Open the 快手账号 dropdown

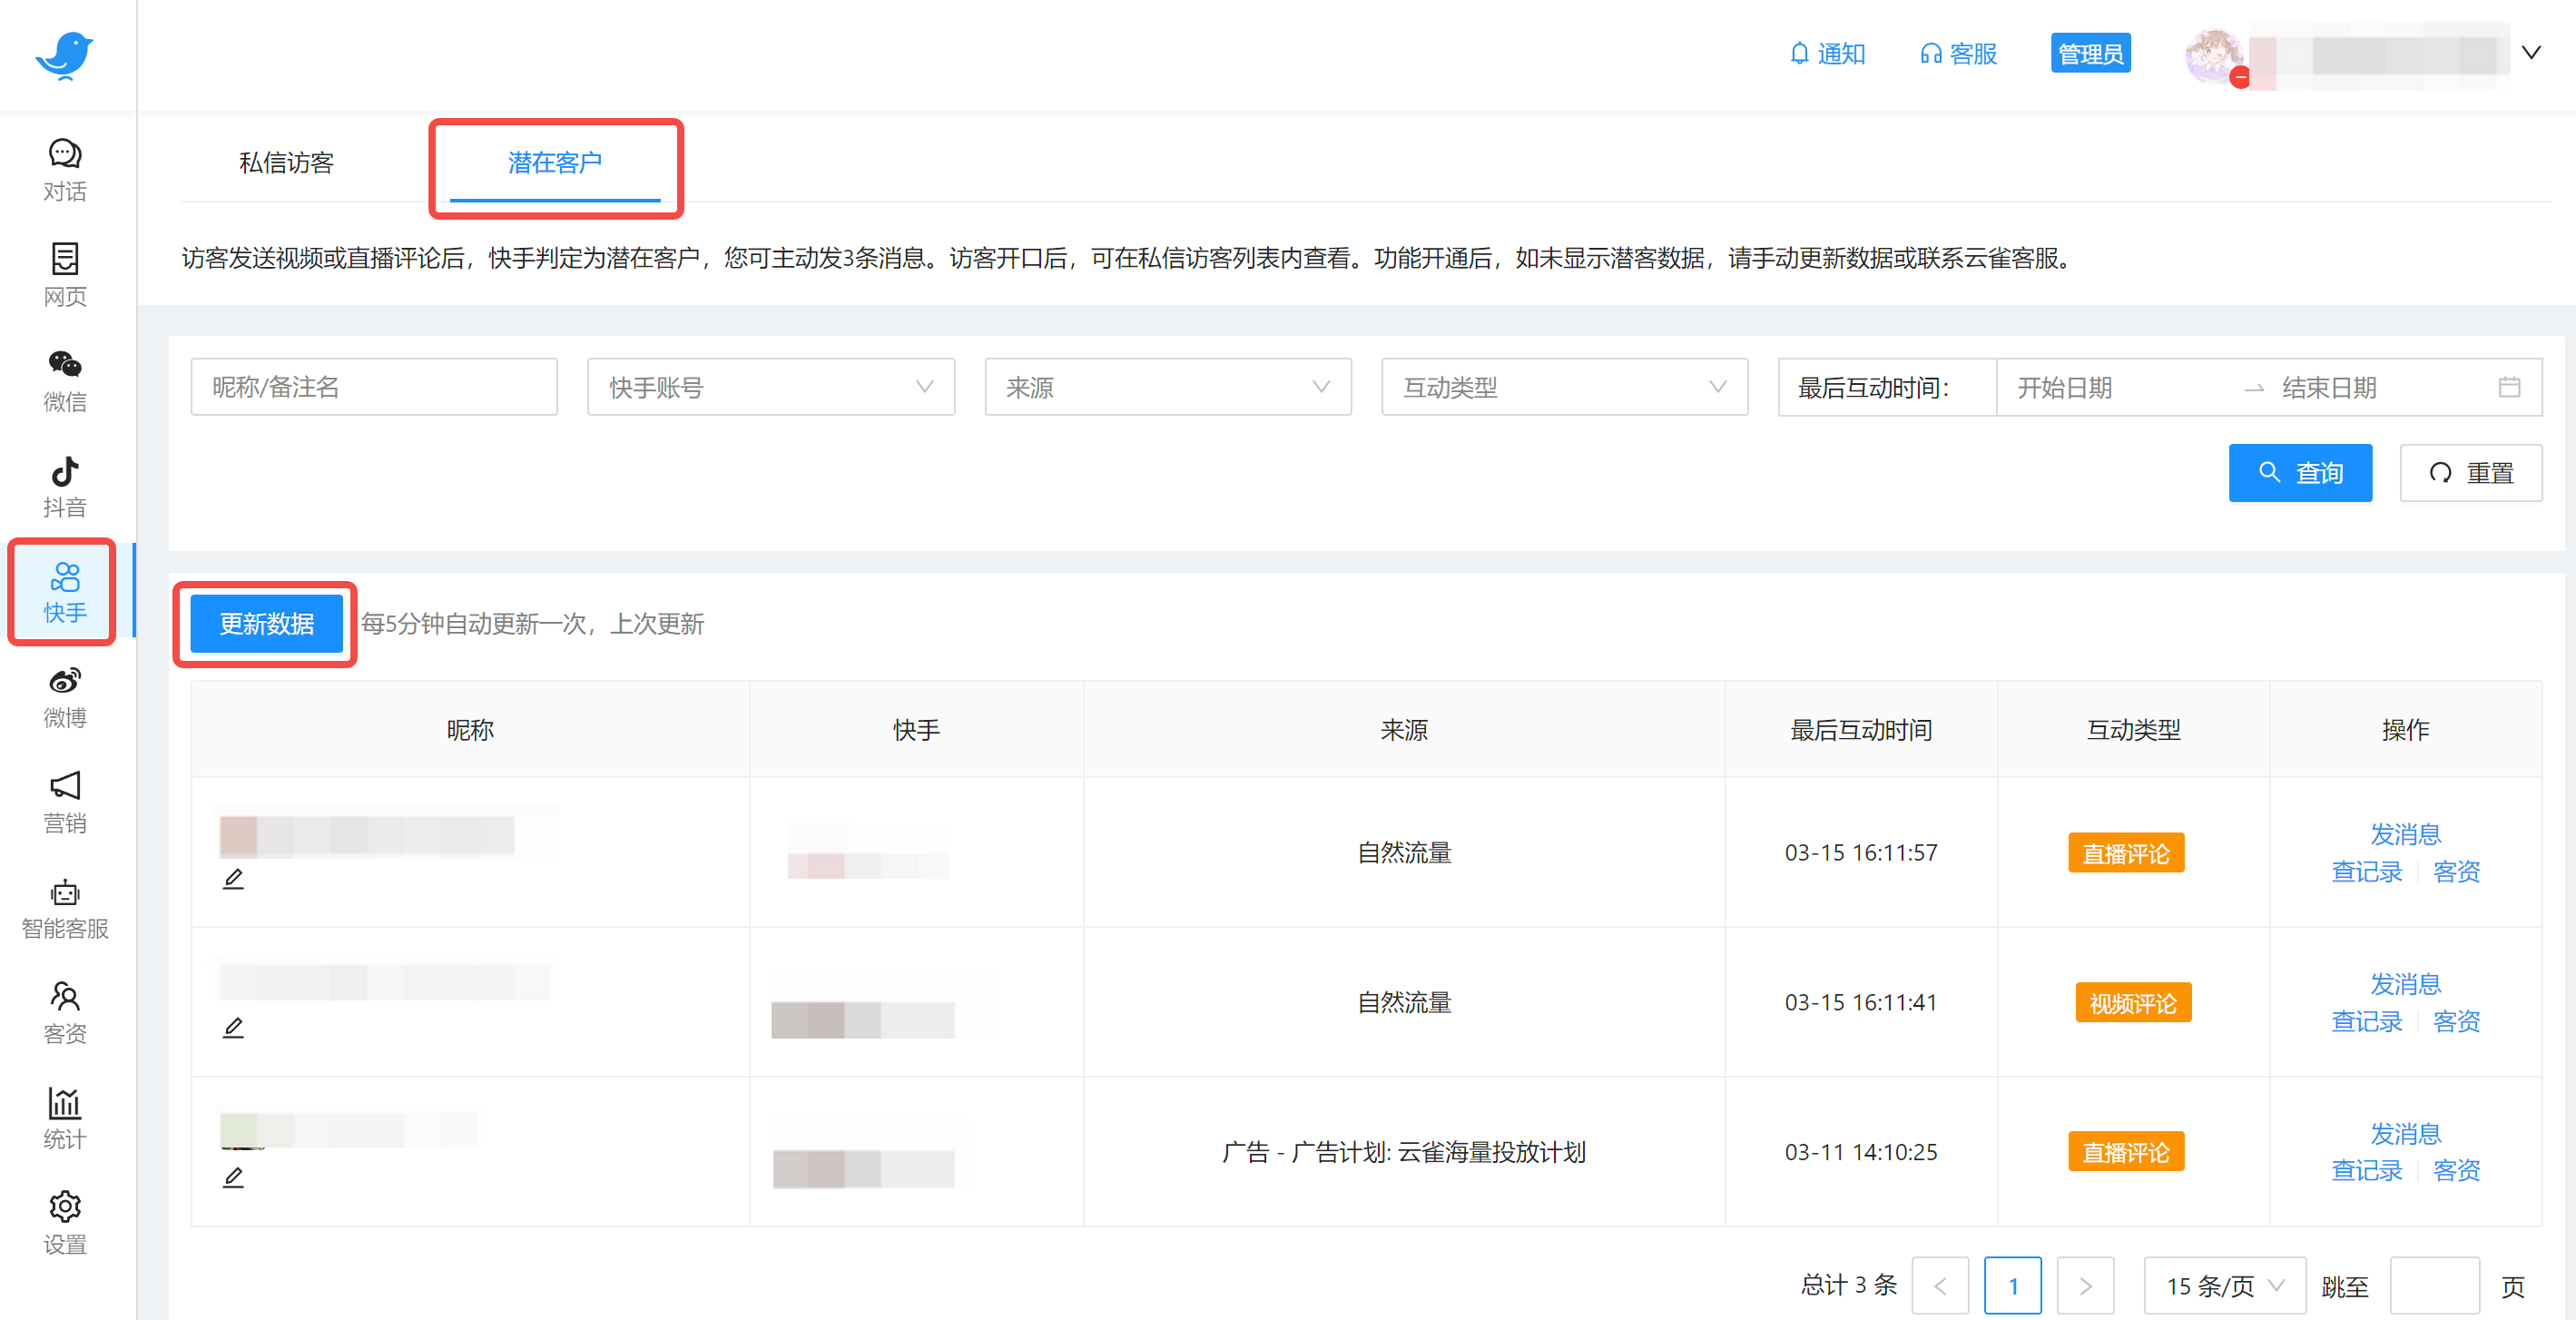point(770,387)
